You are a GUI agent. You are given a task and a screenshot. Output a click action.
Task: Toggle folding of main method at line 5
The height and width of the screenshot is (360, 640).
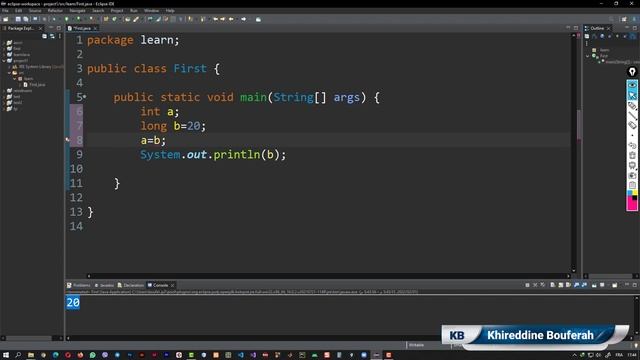tap(84, 97)
